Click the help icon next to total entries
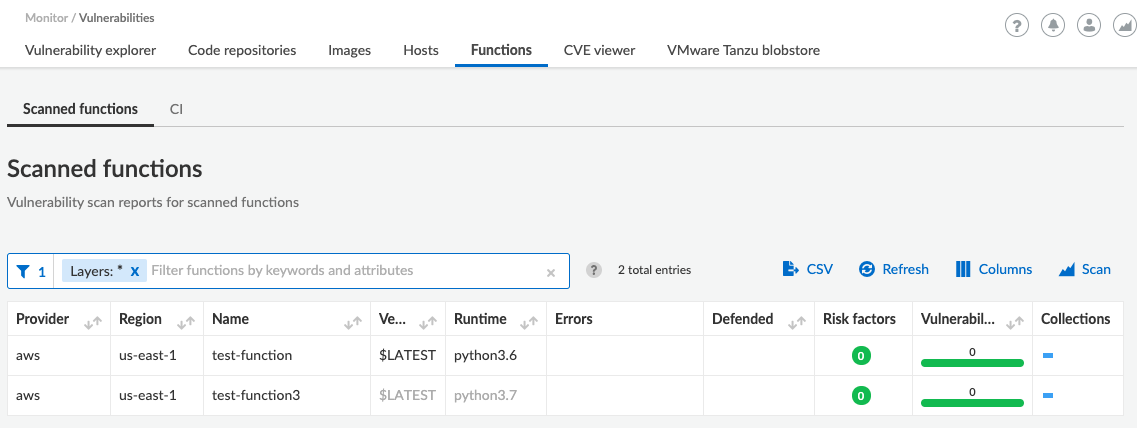The width and height of the screenshot is (1137, 428). pyautogui.click(x=594, y=270)
